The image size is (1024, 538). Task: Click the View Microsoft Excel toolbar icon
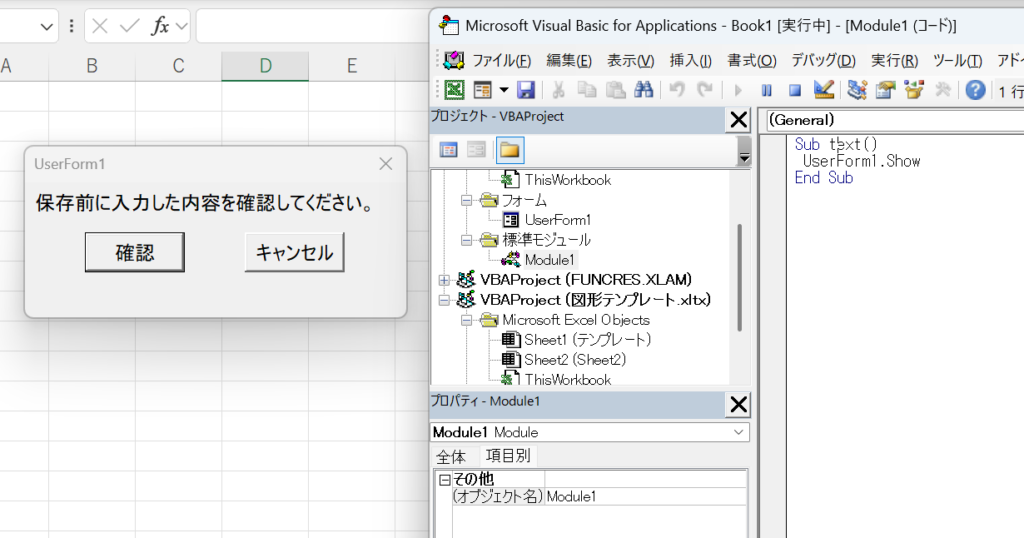click(x=455, y=89)
